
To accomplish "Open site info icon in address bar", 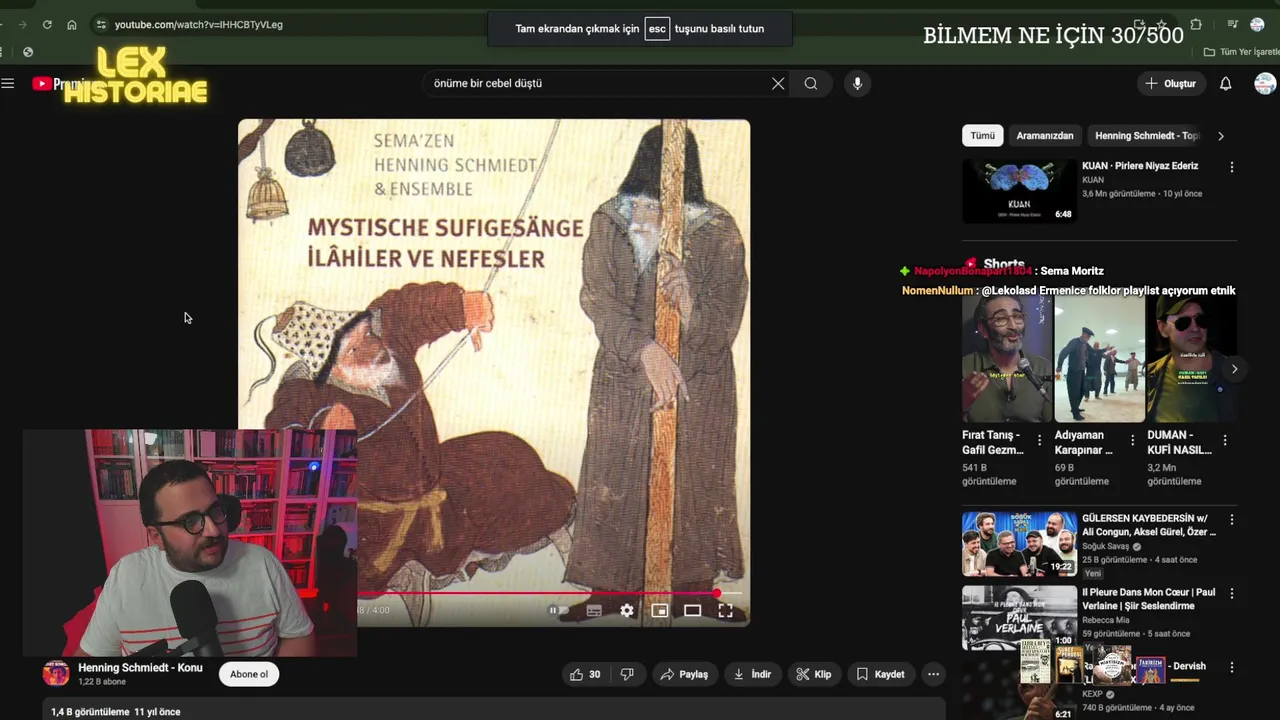I will click(101, 24).
